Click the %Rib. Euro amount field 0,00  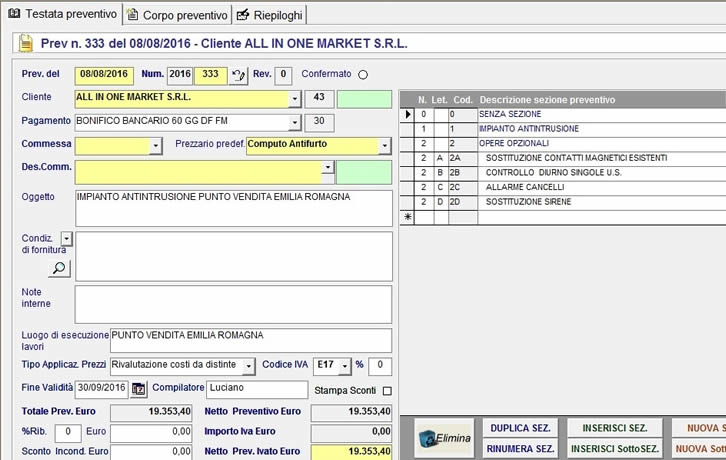(x=151, y=433)
